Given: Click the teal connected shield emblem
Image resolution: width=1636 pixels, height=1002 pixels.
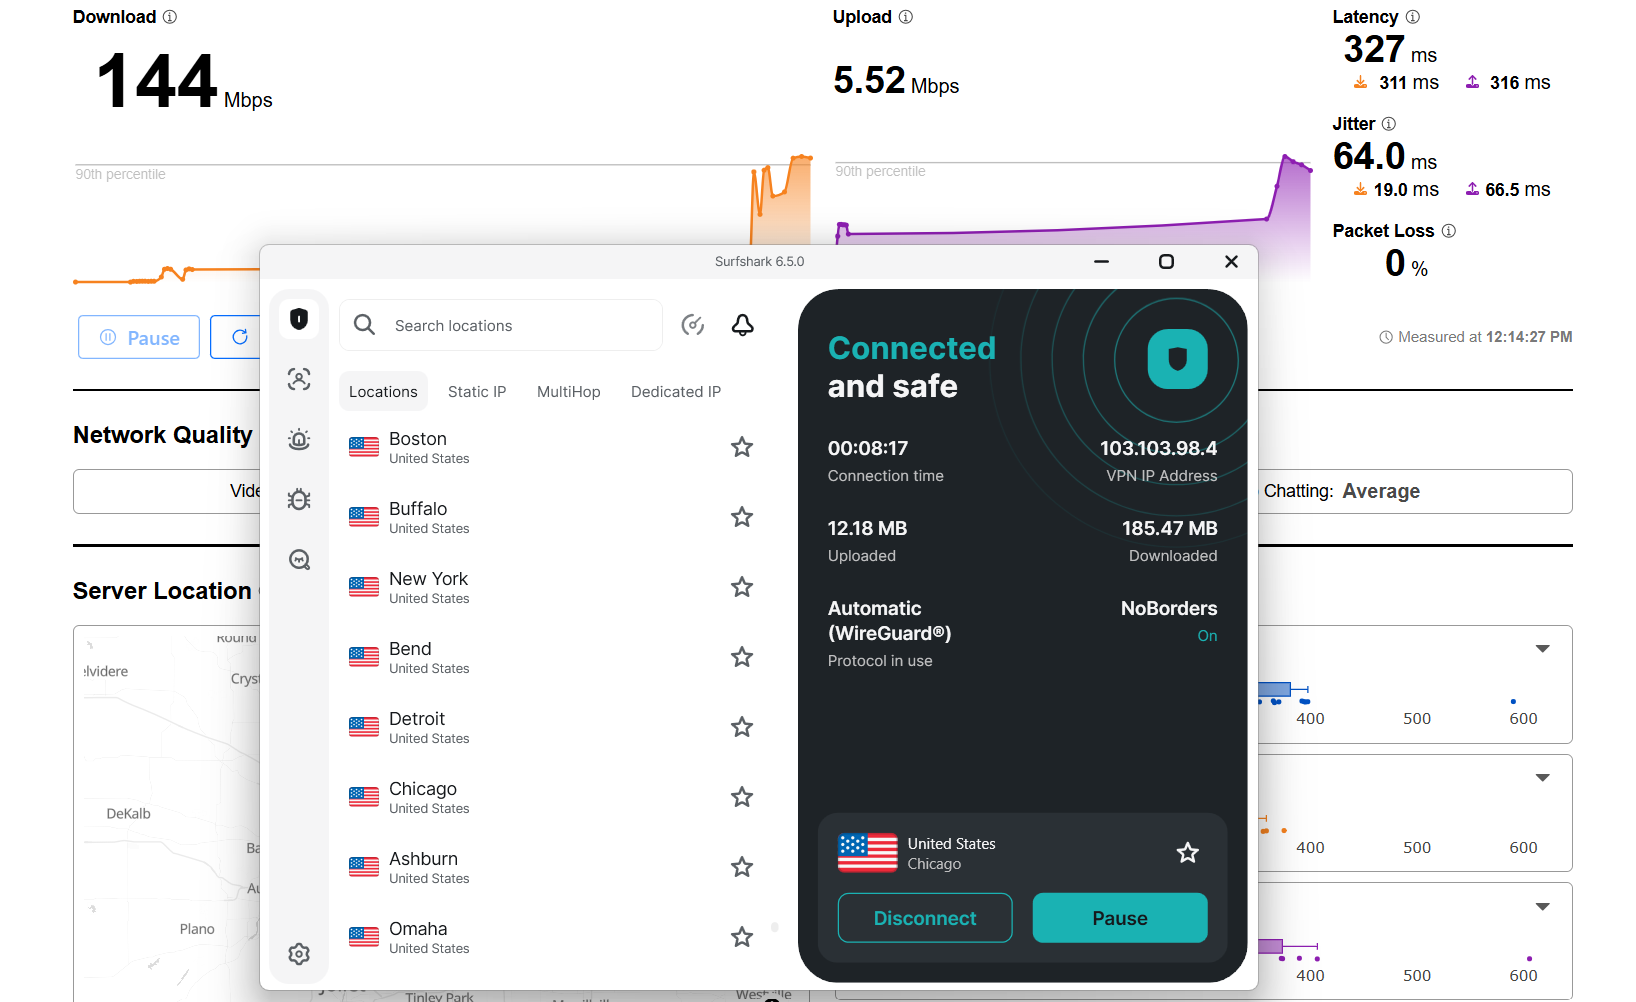Looking at the screenshot, I should click(1177, 359).
